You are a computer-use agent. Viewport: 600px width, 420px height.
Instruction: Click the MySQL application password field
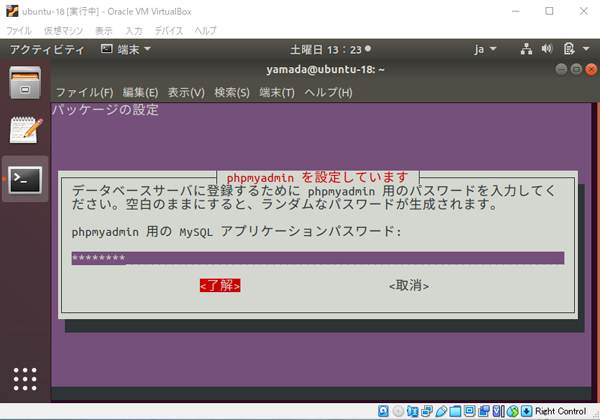point(318,258)
